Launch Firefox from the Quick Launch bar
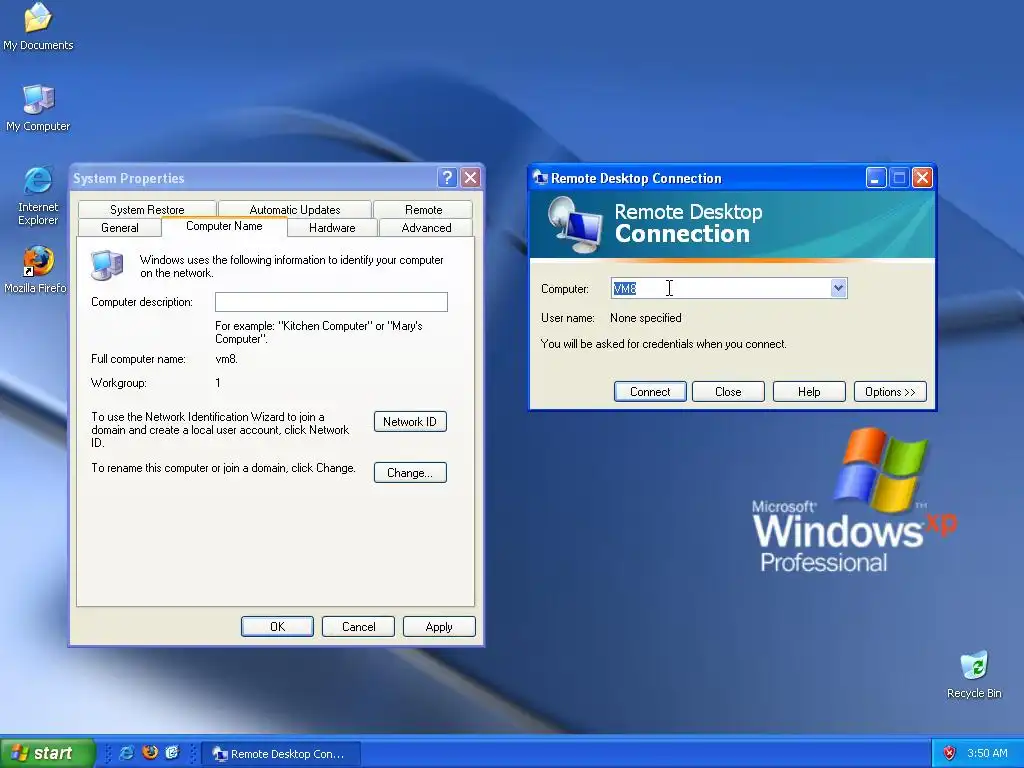The width and height of the screenshot is (1024, 768). [x=150, y=753]
